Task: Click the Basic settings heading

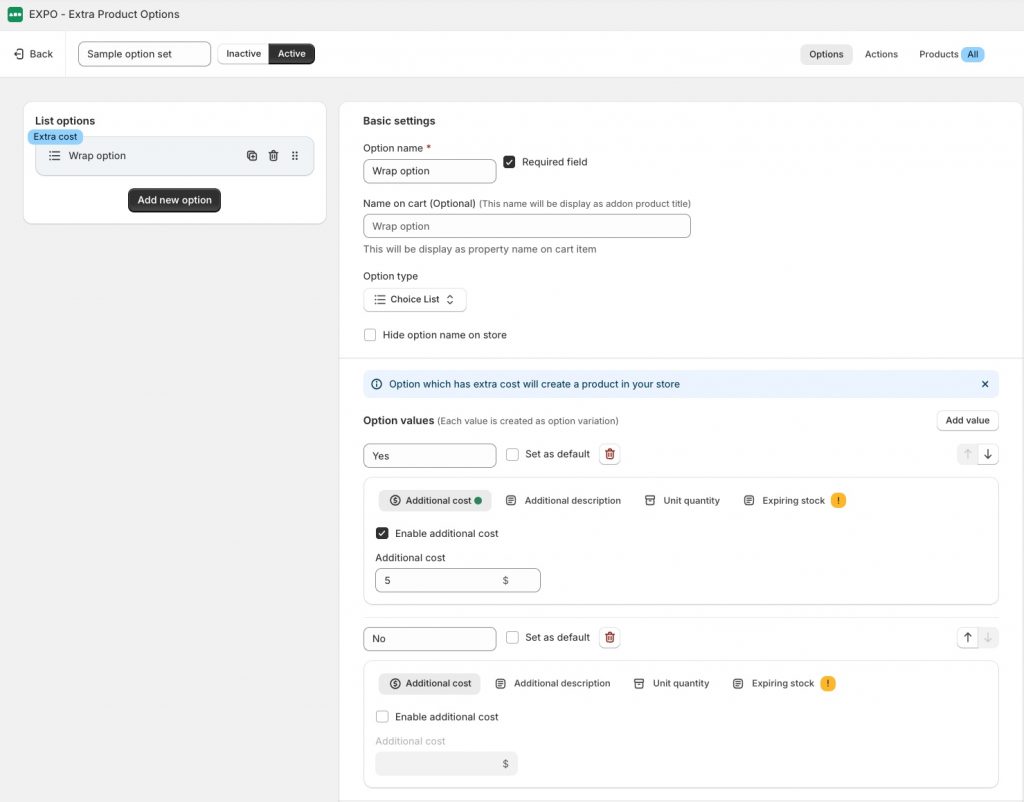Action: (399, 121)
